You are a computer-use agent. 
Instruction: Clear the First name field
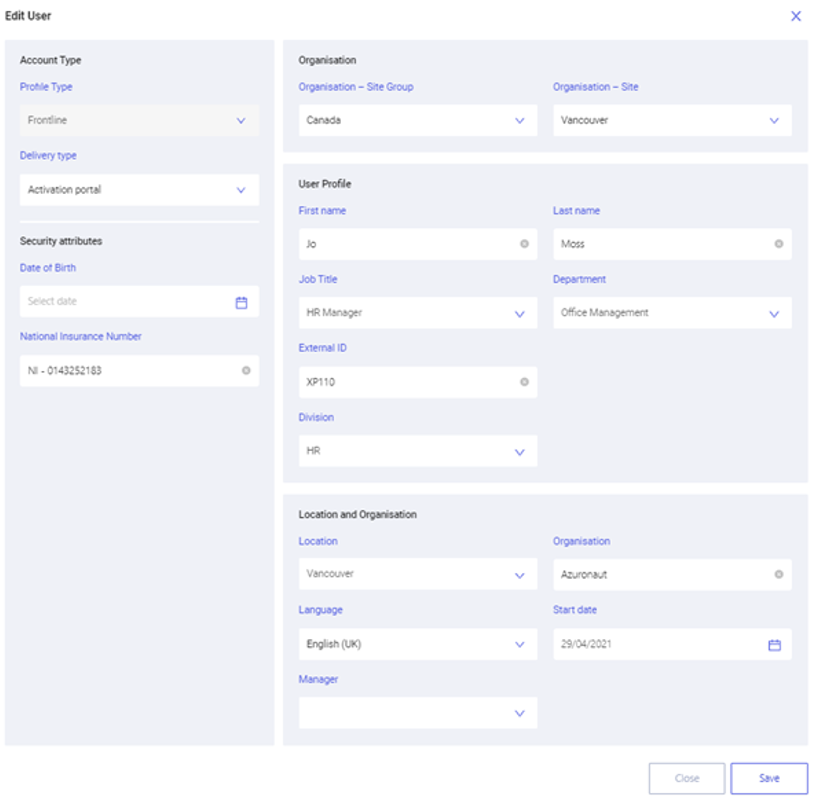(524, 244)
